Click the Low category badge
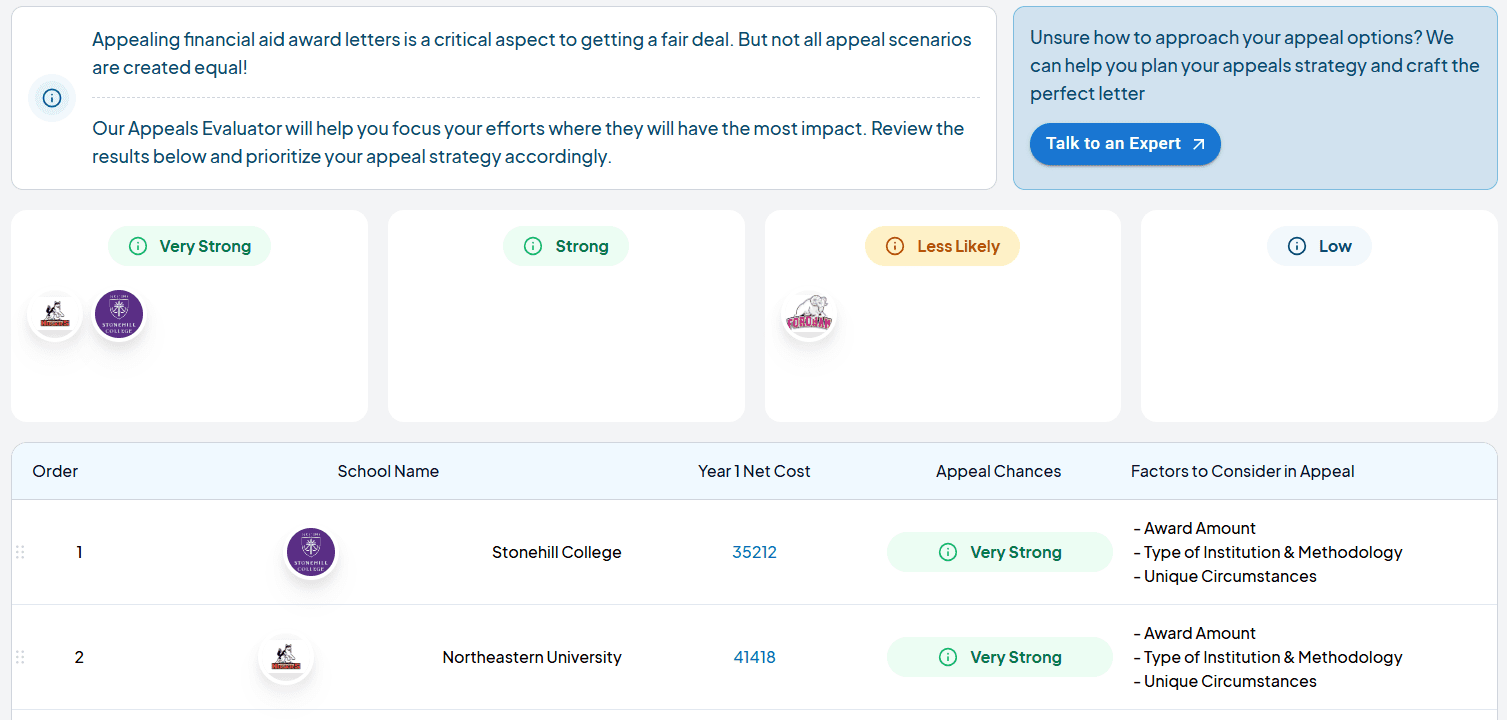Image resolution: width=1507 pixels, height=720 pixels. [x=1319, y=246]
